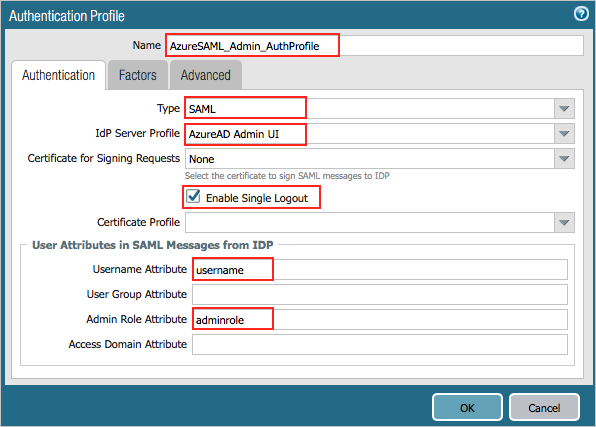Expand the IdP Server Profile dropdown arrow
596x427 pixels.
pyautogui.click(x=564, y=134)
